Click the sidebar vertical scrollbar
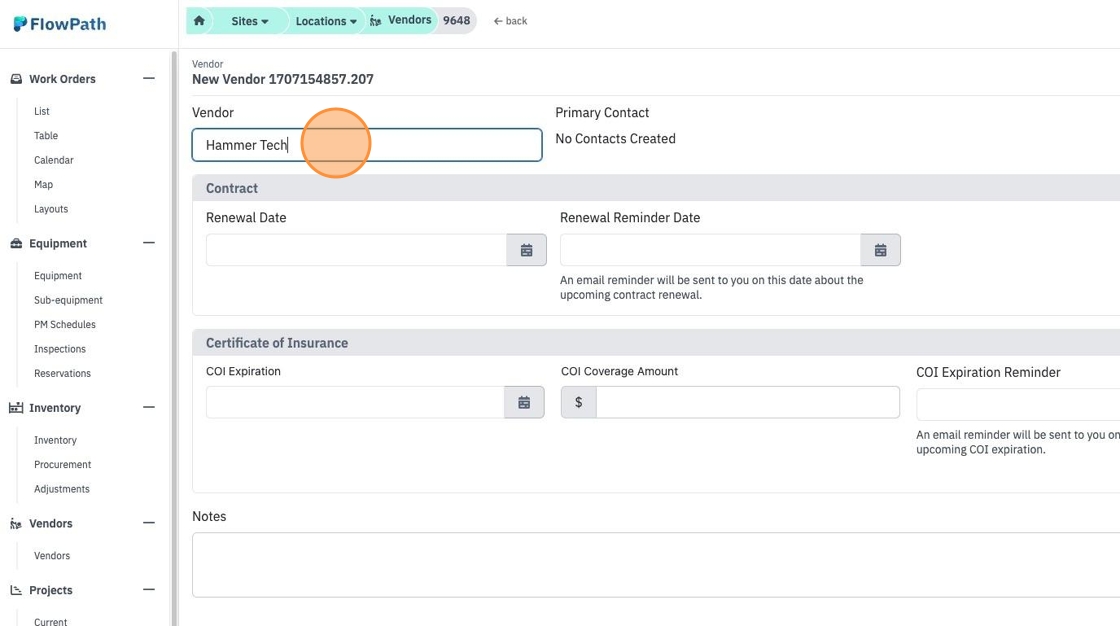This screenshot has width=1120, height=626. pos(173,337)
